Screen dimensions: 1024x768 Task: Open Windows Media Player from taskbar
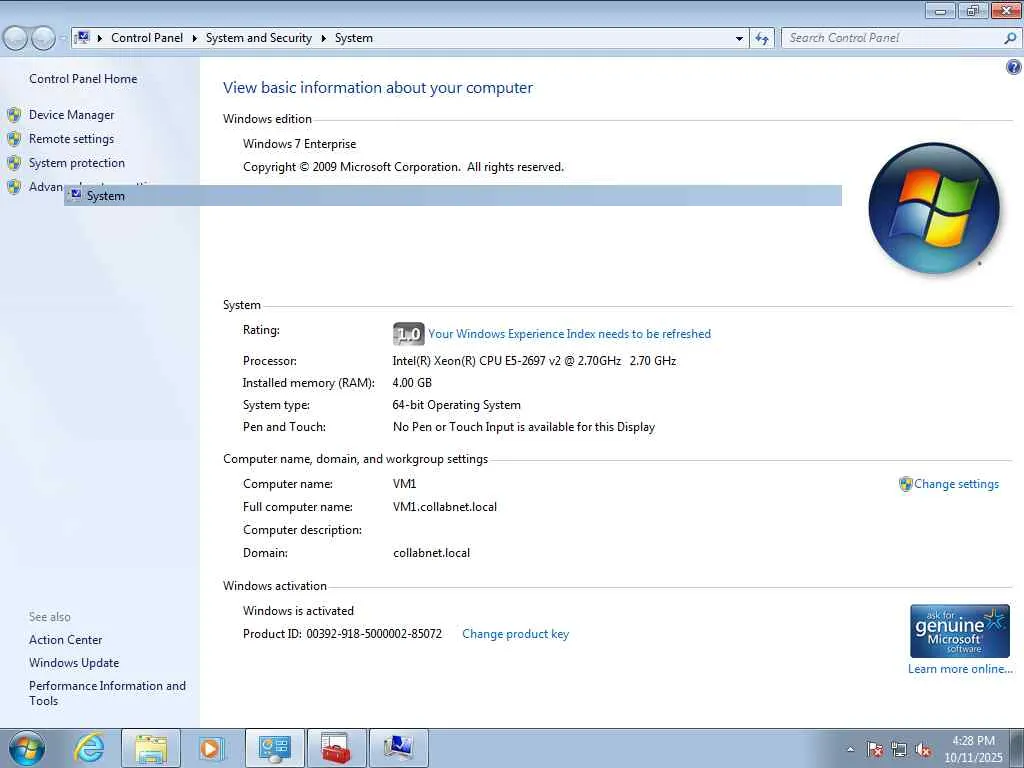point(211,748)
